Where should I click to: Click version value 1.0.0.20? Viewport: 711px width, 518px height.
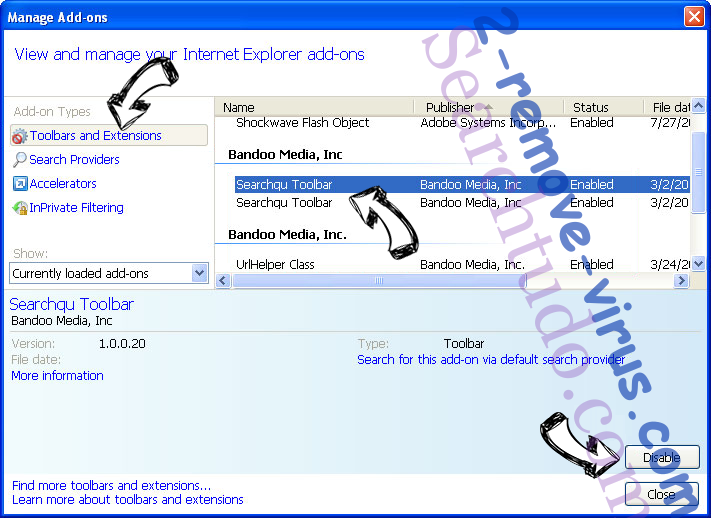pos(122,343)
